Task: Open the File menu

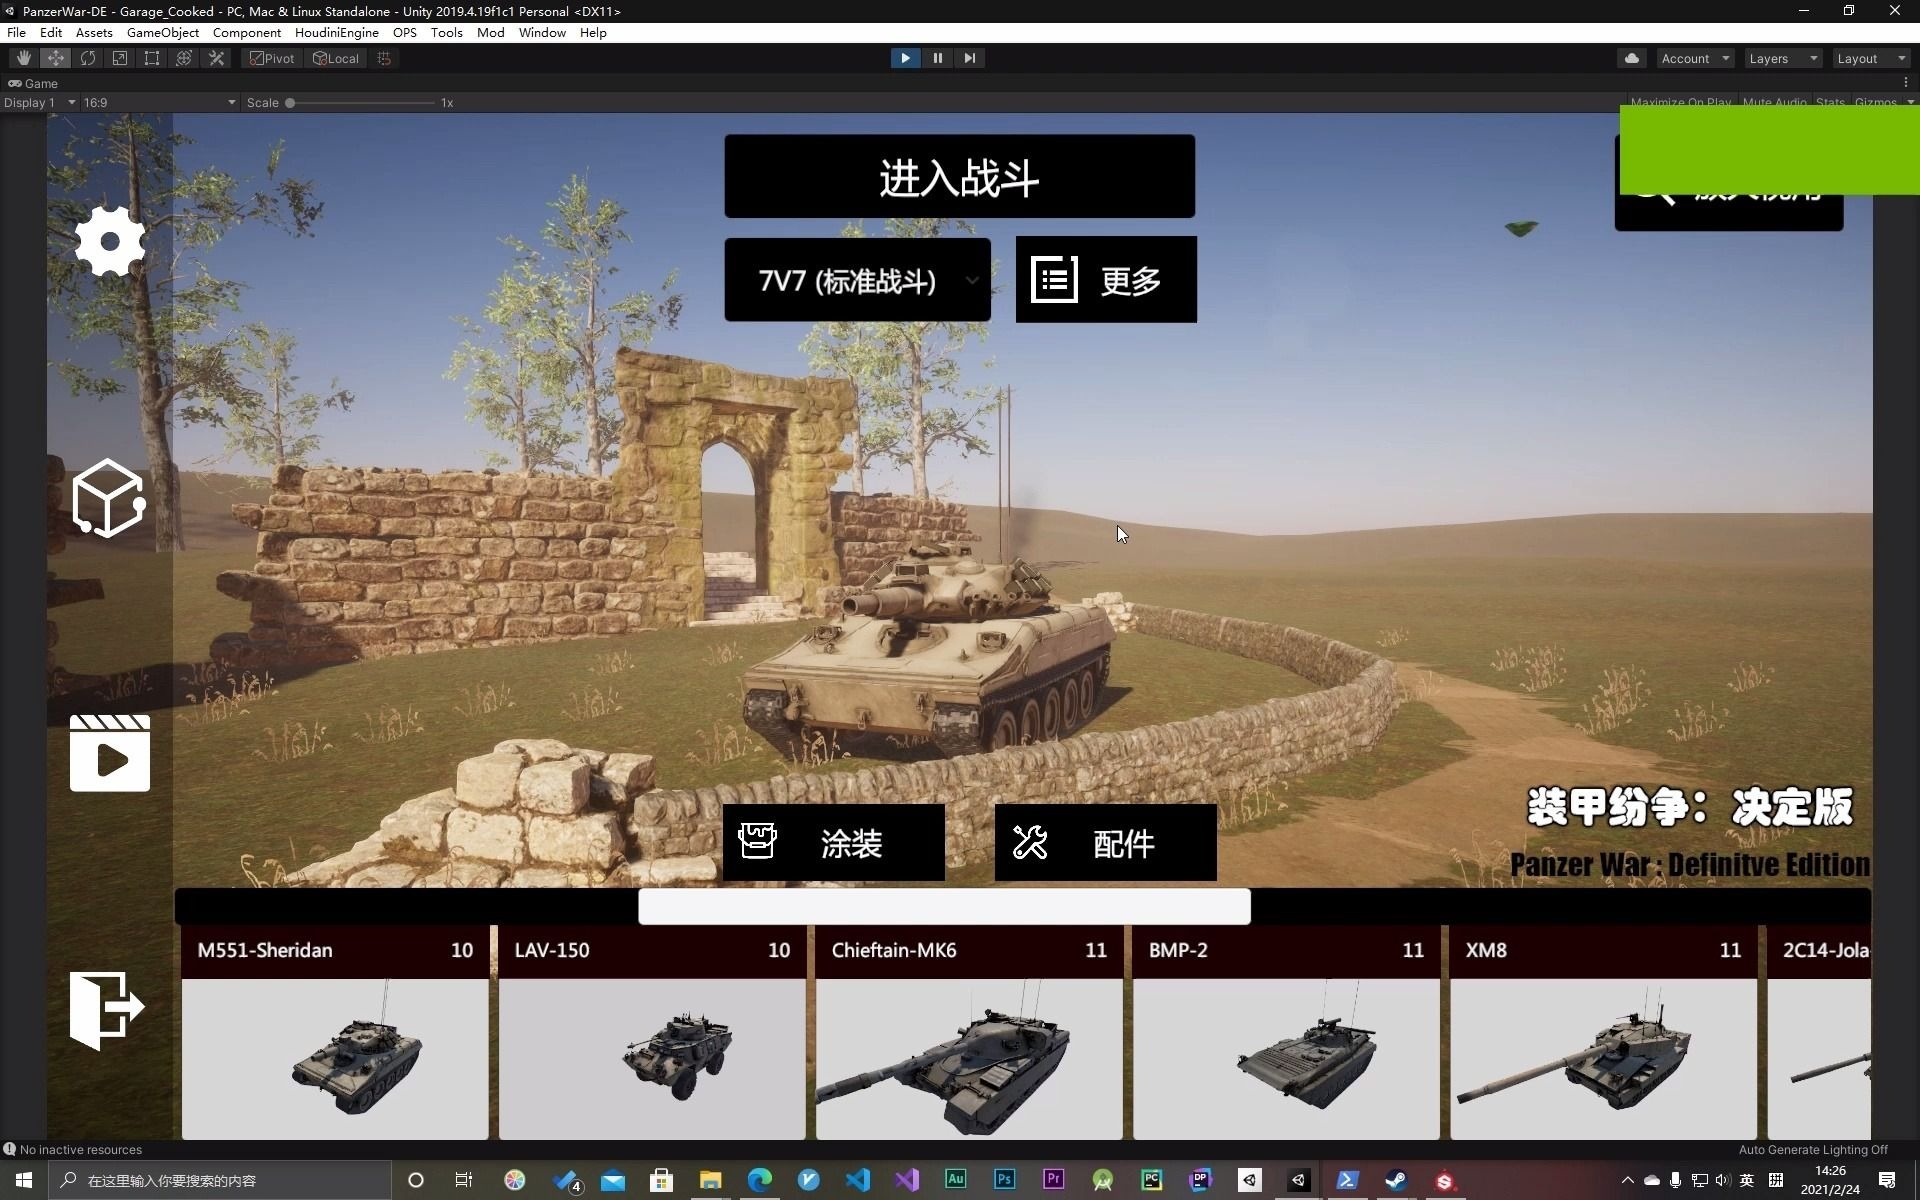Action: click(17, 32)
